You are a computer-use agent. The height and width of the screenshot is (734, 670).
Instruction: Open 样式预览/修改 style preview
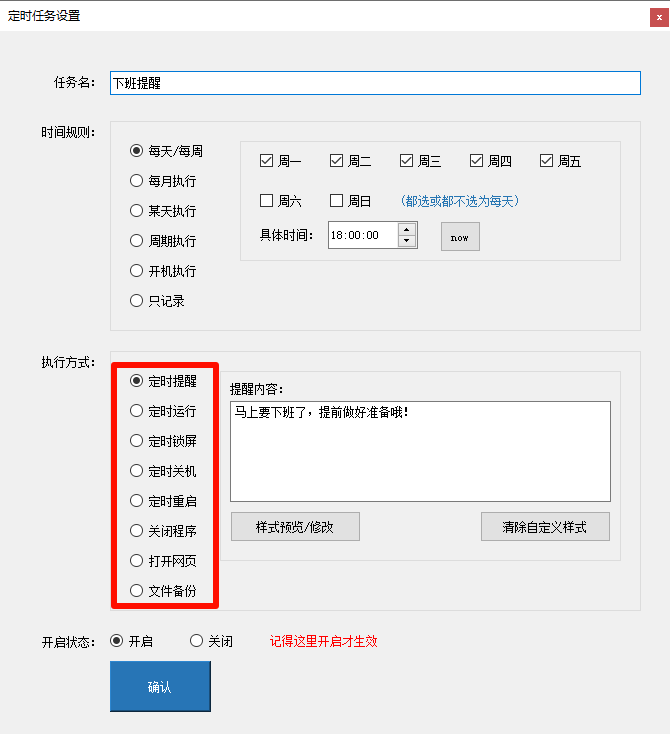click(x=295, y=527)
